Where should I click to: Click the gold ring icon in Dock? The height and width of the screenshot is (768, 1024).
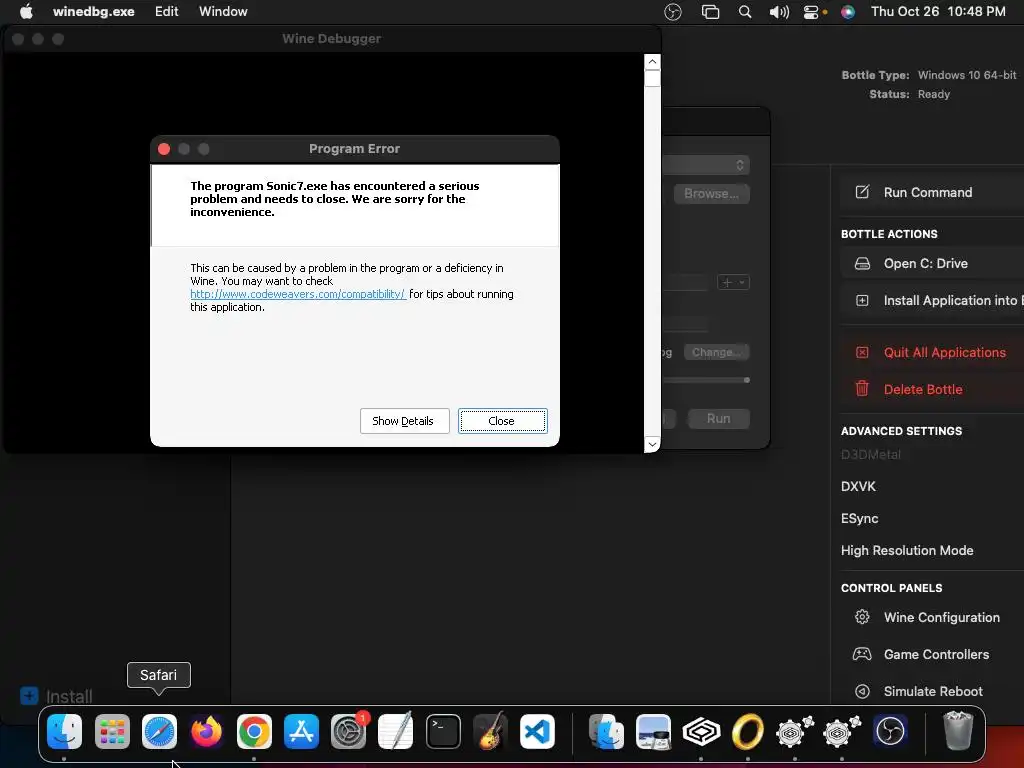pos(748,731)
